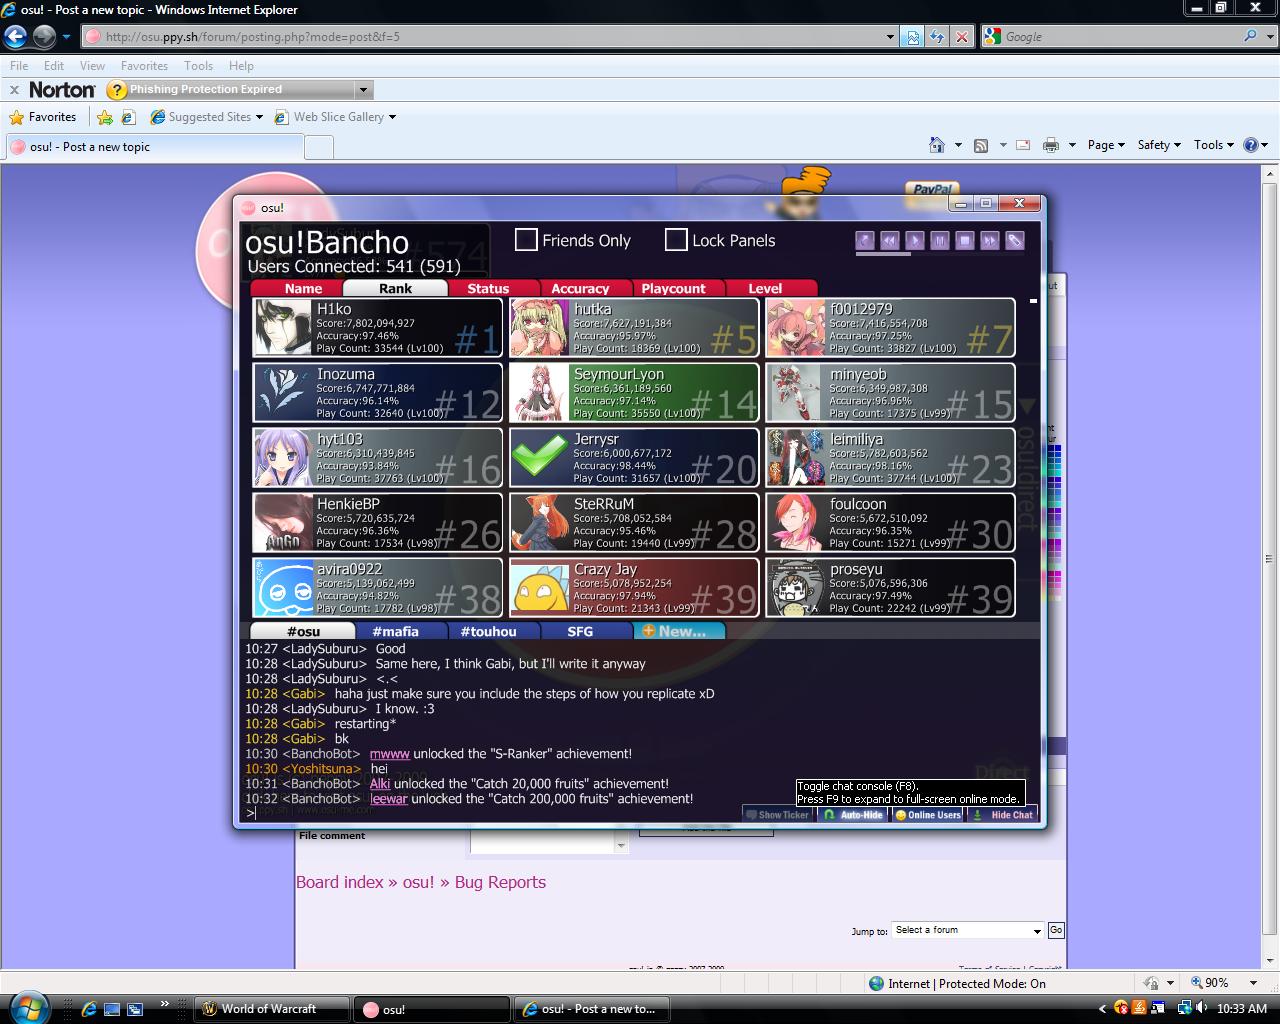
Task: Click the Board index breadcrumb link
Action: (x=340, y=882)
